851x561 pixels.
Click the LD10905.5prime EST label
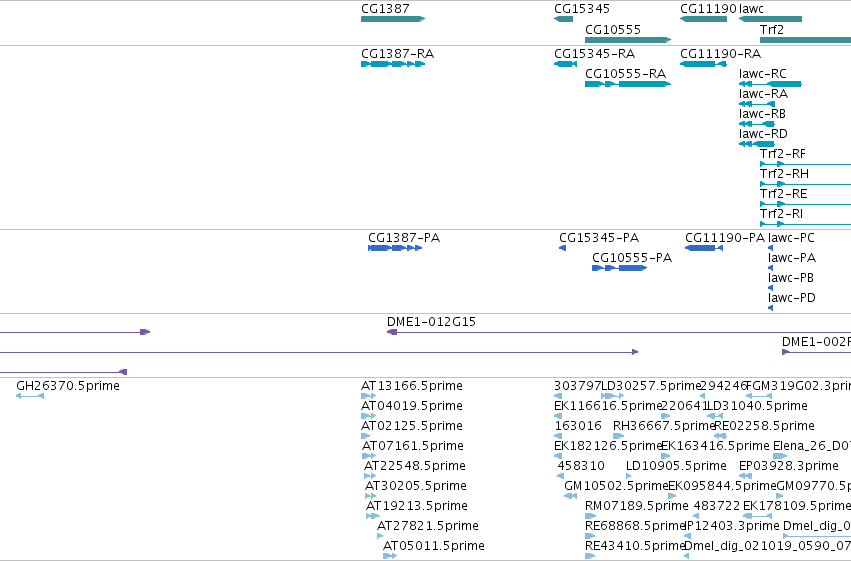(x=676, y=466)
